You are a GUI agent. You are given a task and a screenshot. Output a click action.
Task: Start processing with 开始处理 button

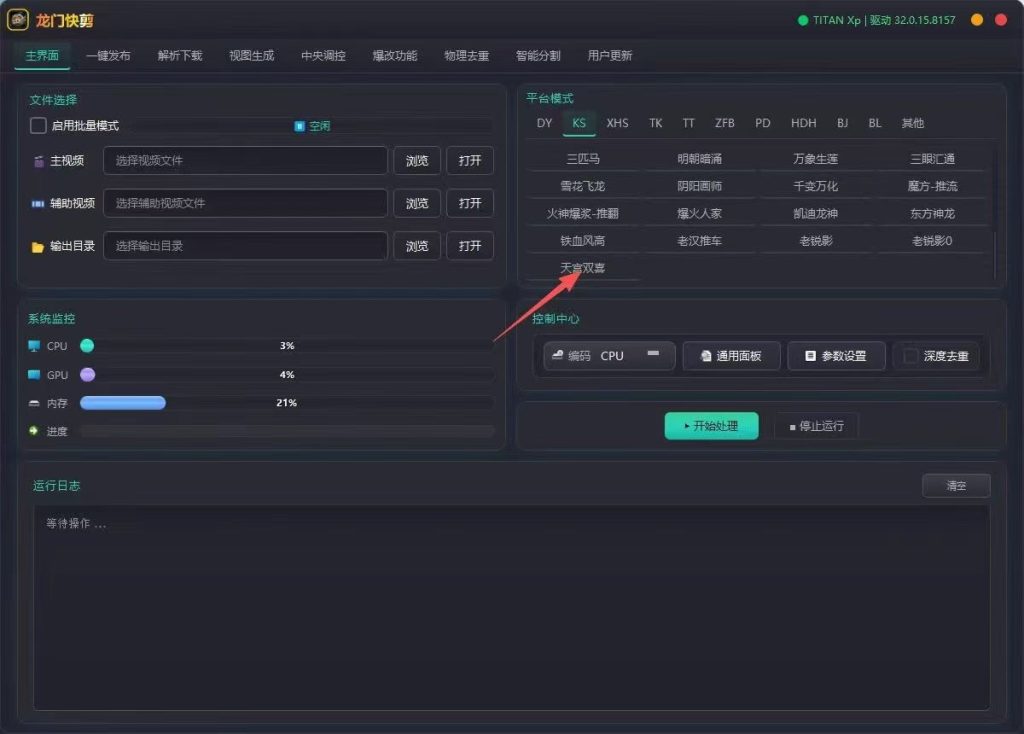[711, 426]
